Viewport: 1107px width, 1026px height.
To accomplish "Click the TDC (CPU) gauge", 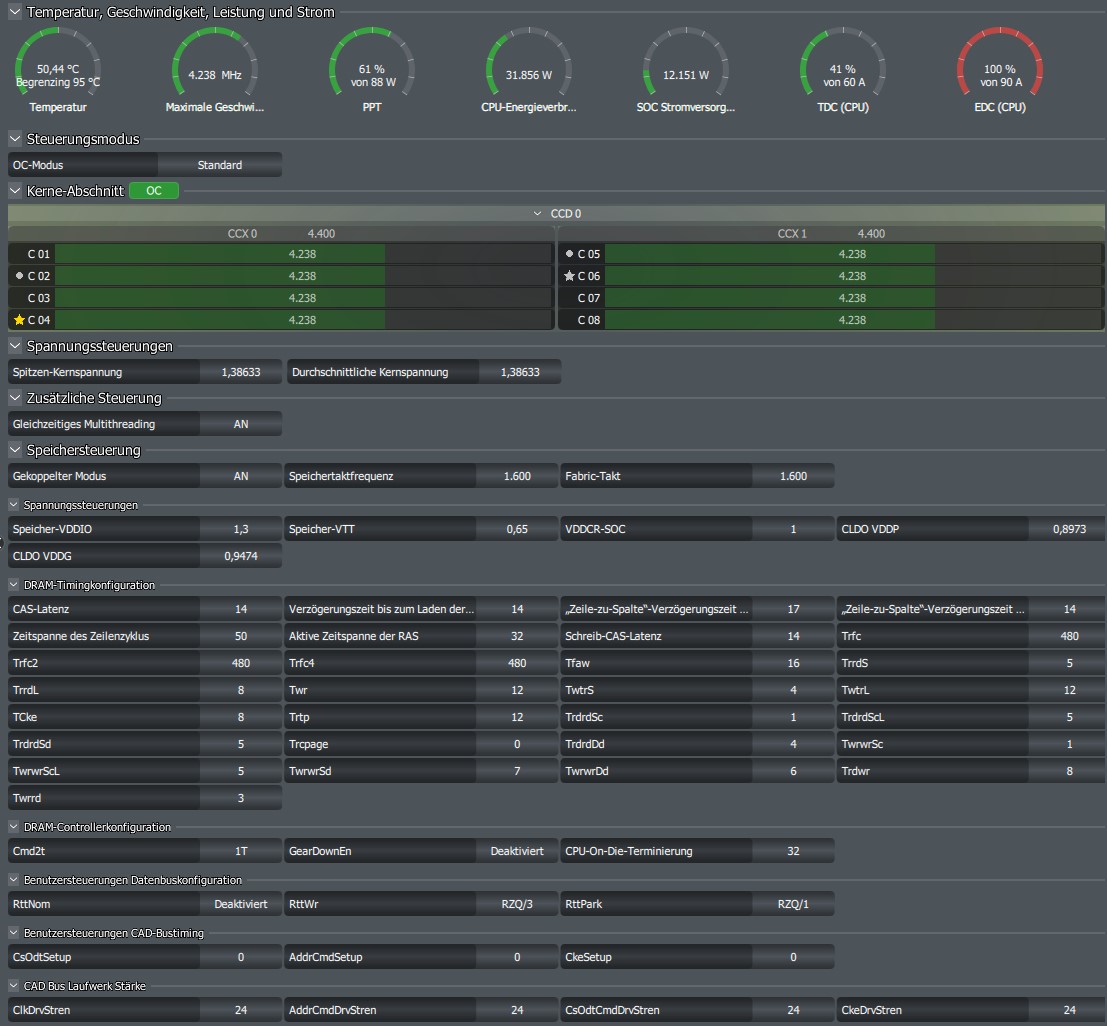I will (x=843, y=70).
